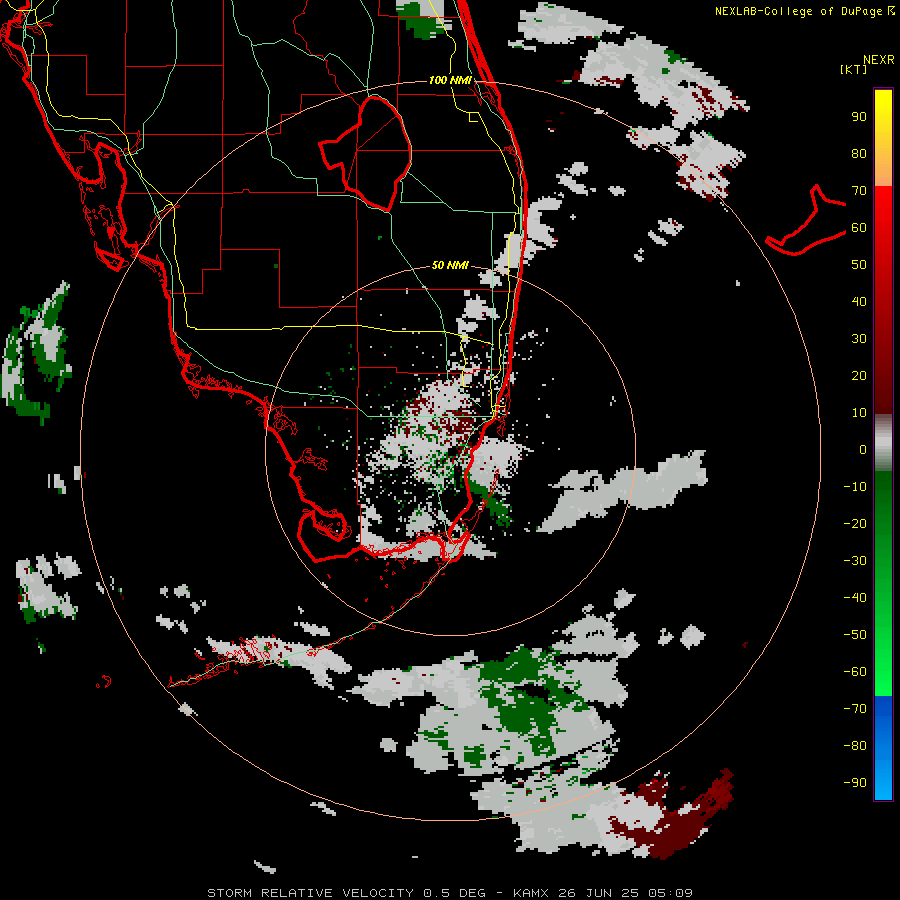Click the -10 value on the velocity scale
900x900 pixels.
[855, 487]
